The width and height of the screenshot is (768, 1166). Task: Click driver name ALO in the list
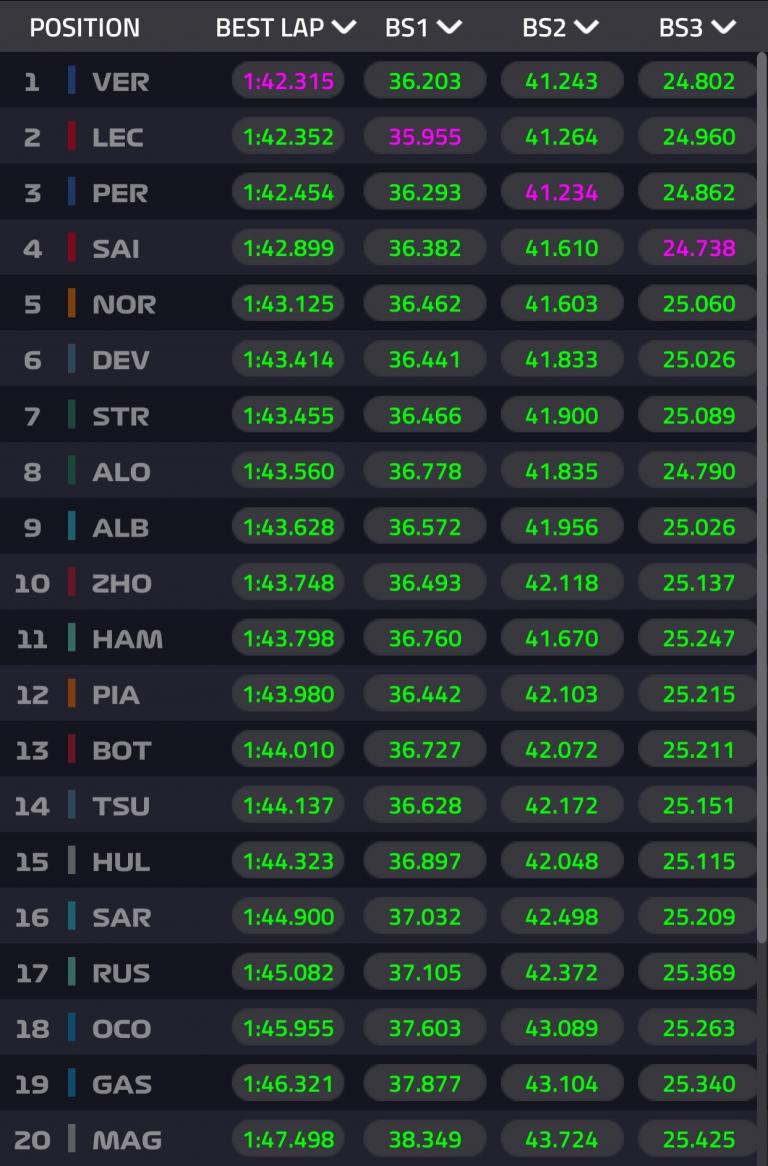pyautogui.click(x=121, y=471)
